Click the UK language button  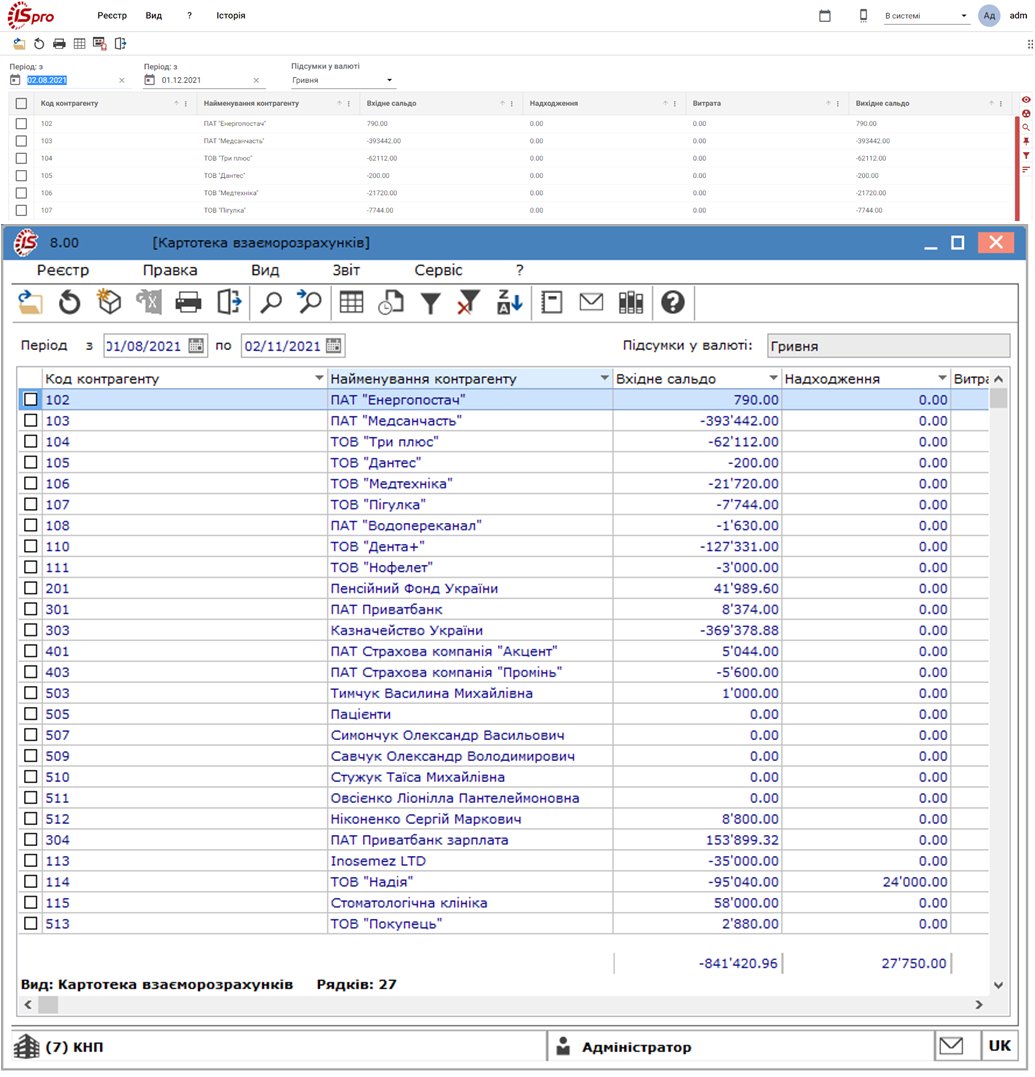(999, 1046)
